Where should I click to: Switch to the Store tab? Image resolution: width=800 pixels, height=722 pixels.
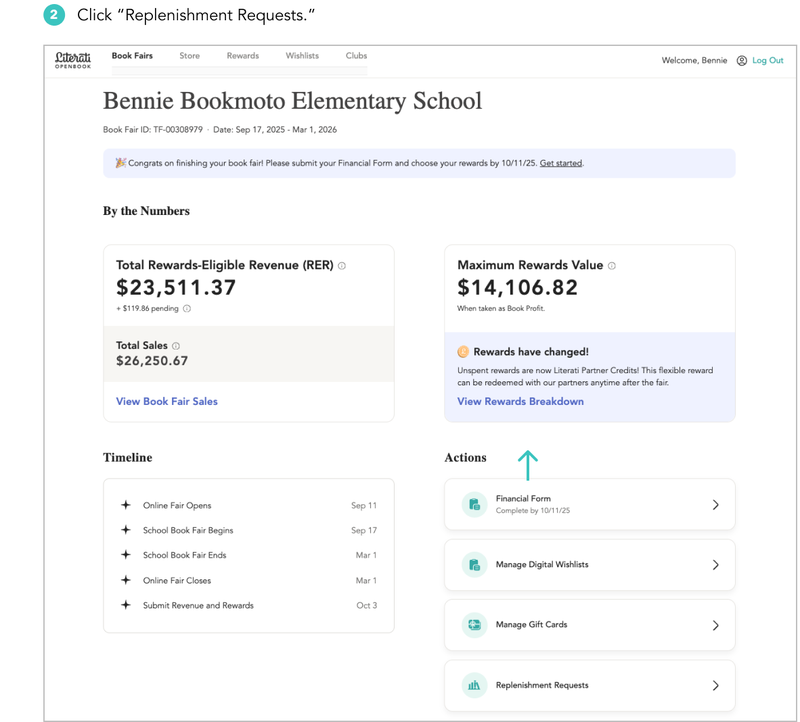click(189, 56)
